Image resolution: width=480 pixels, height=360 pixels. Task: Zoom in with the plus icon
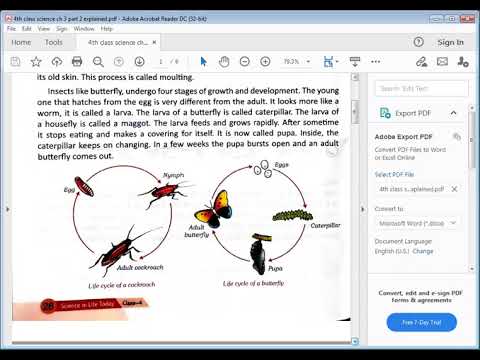tap(265, 62)
